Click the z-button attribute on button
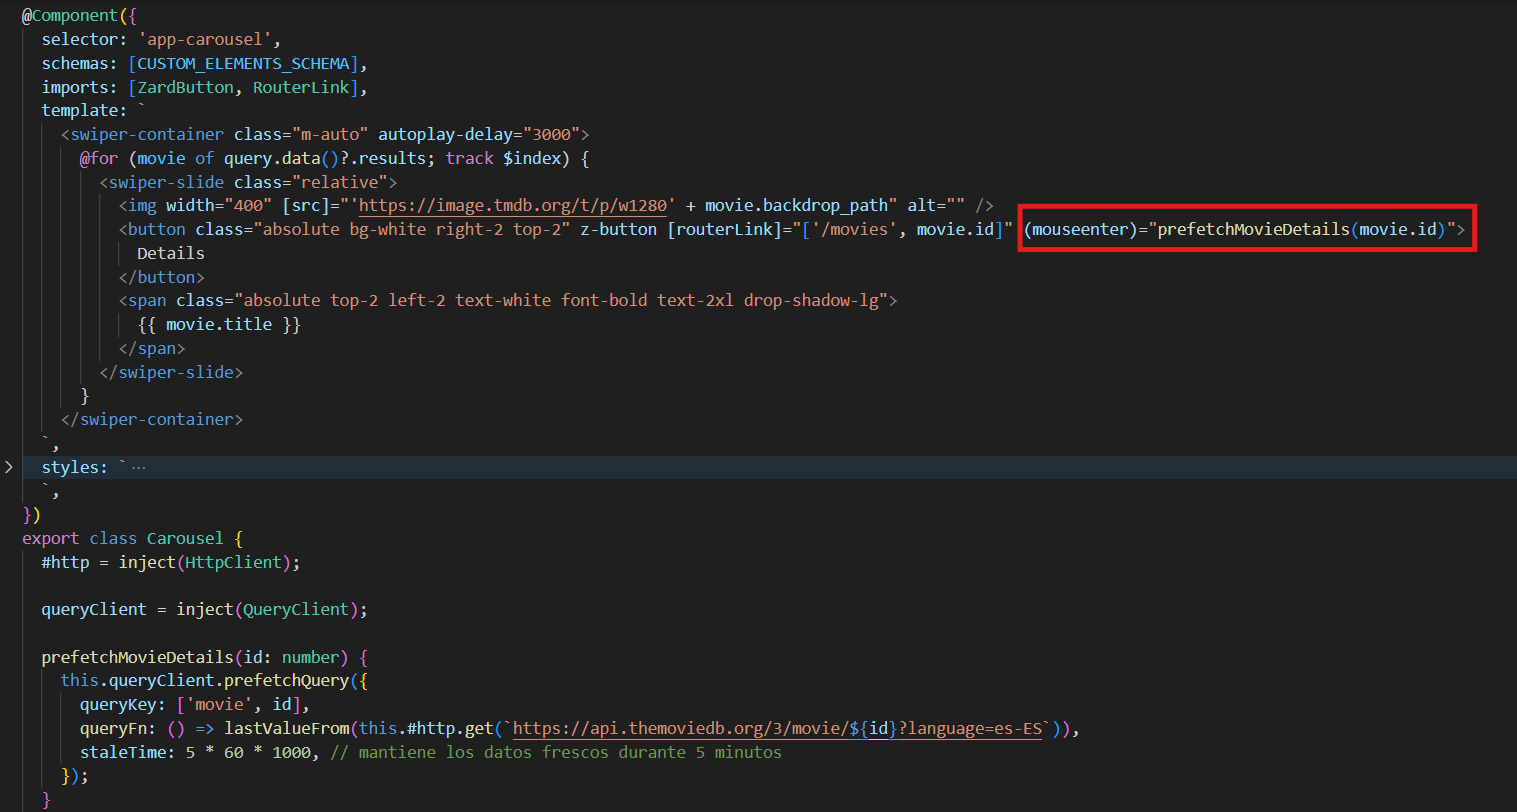The width and height of the screenshot is (1517, 812). (618, 229)
